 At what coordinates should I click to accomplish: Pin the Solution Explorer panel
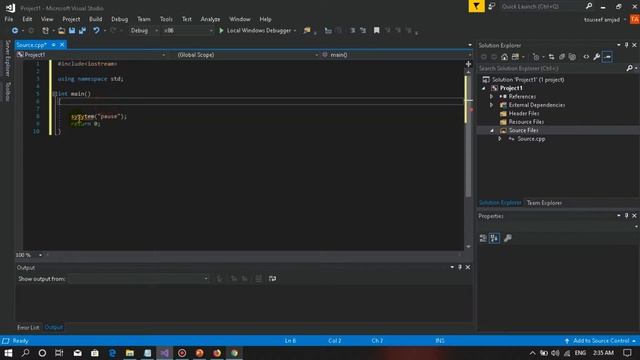coord(627,45)
